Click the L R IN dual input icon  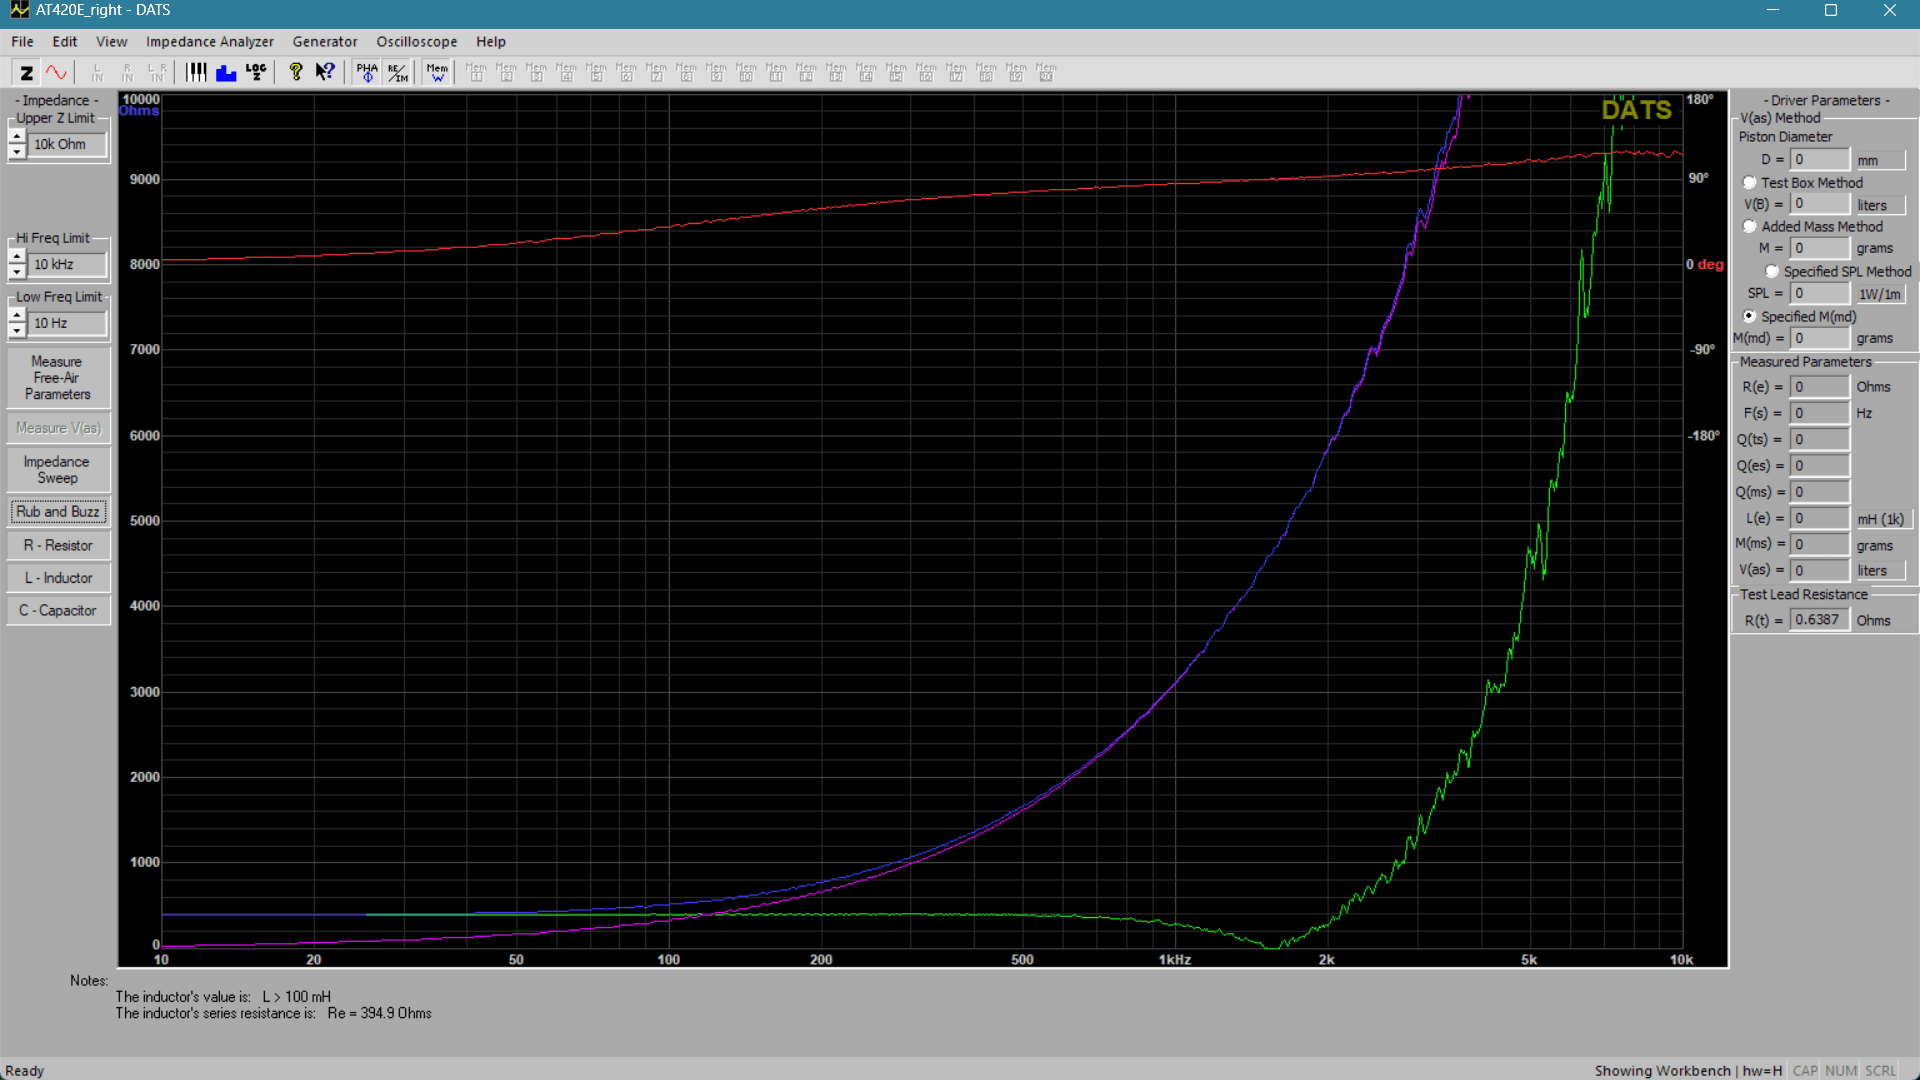pos(157,72)
